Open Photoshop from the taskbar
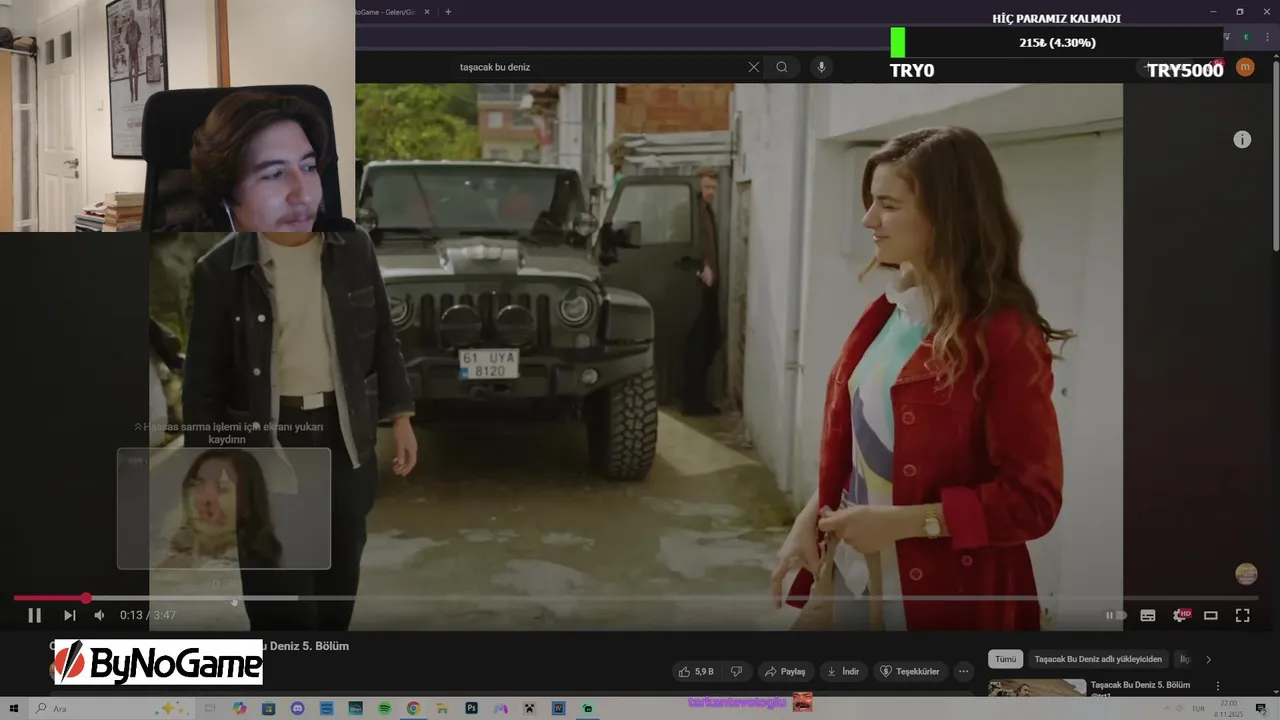This screenshot has height=720, width=1280. click(x=471, y=708)
